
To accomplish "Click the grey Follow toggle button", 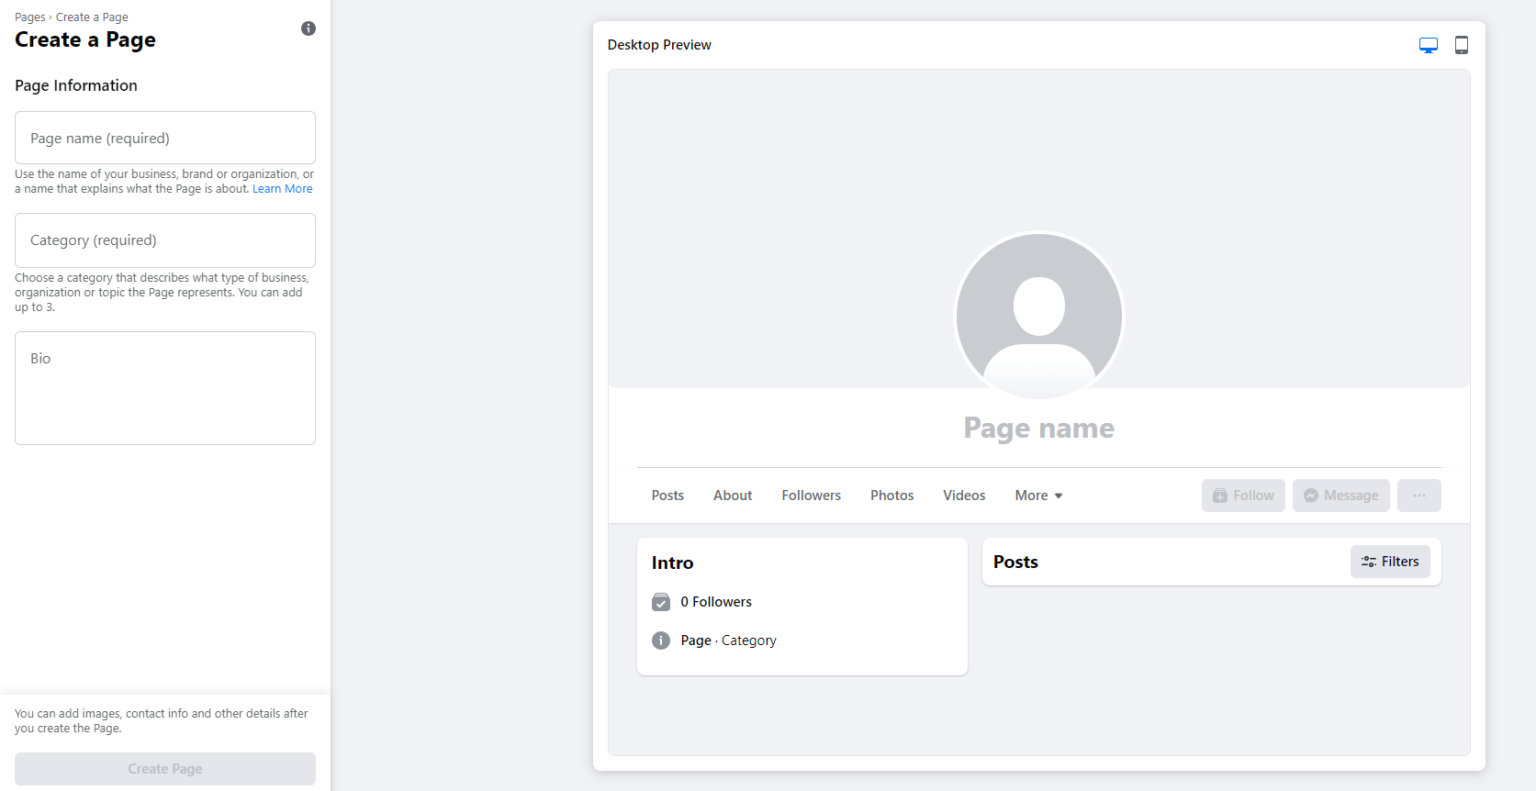I will click(1243, 495).
